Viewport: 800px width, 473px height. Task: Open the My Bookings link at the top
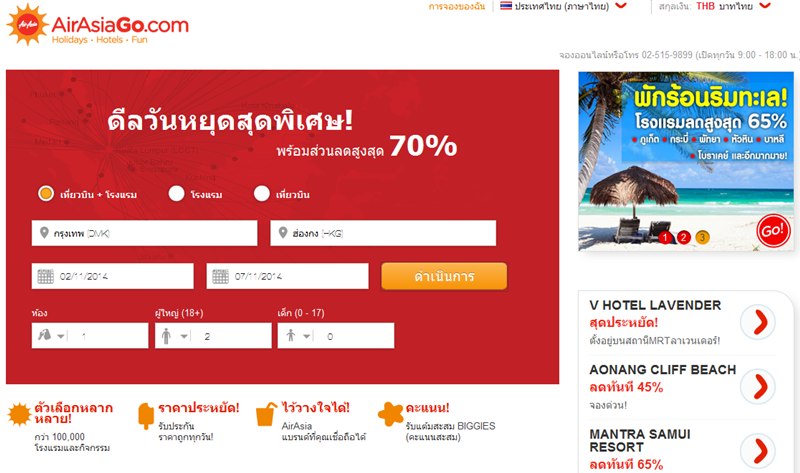pos(457,6)
